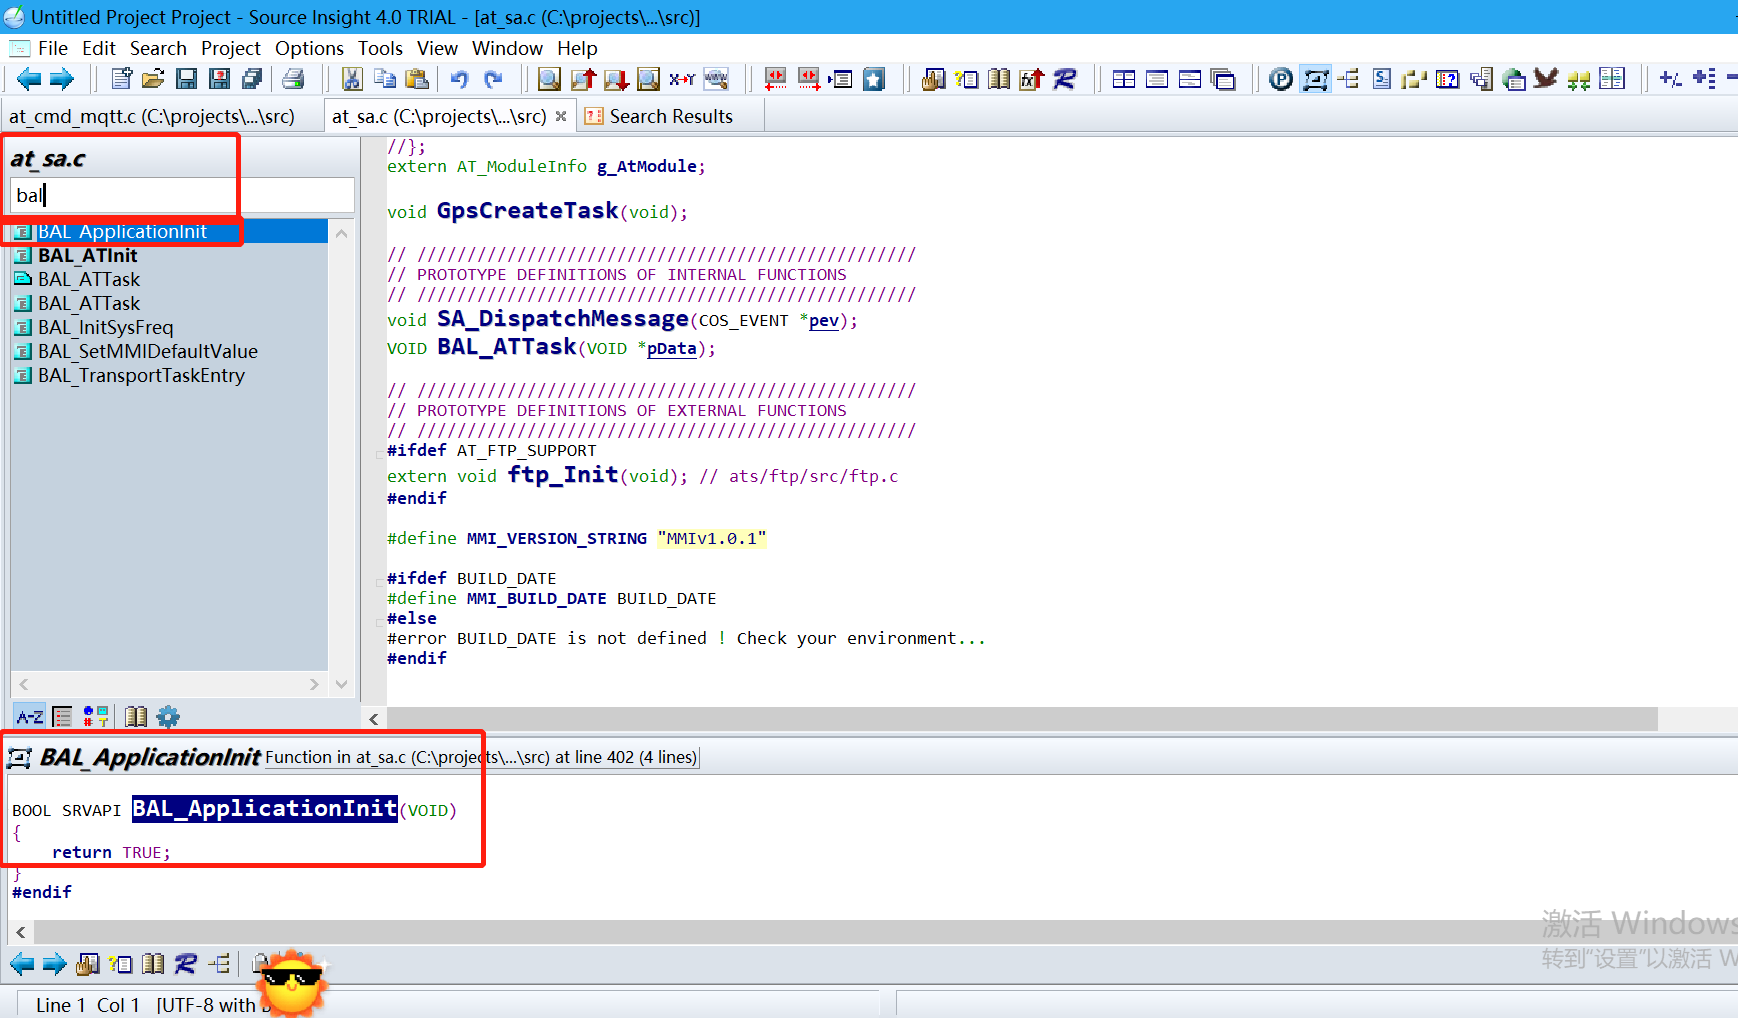Click the Save All disks icon

252,79
